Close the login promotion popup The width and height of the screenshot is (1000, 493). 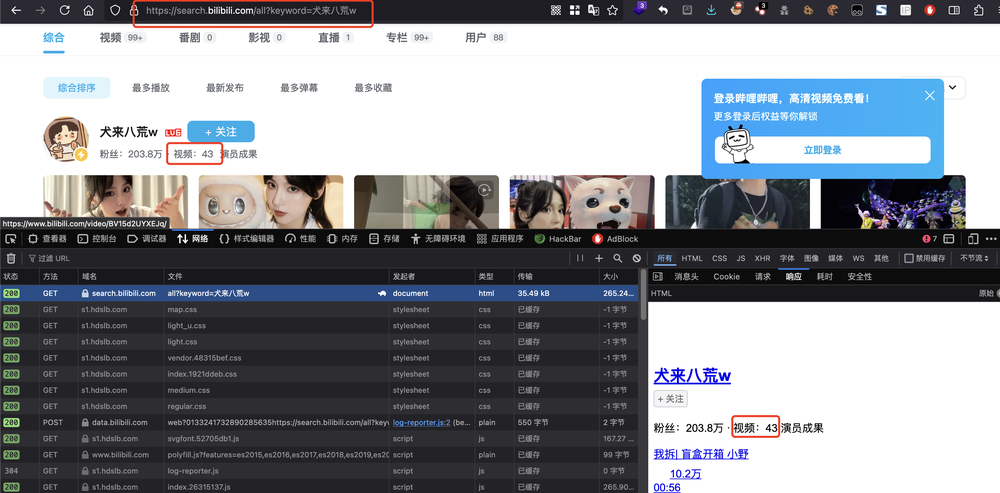click(929, 96)
